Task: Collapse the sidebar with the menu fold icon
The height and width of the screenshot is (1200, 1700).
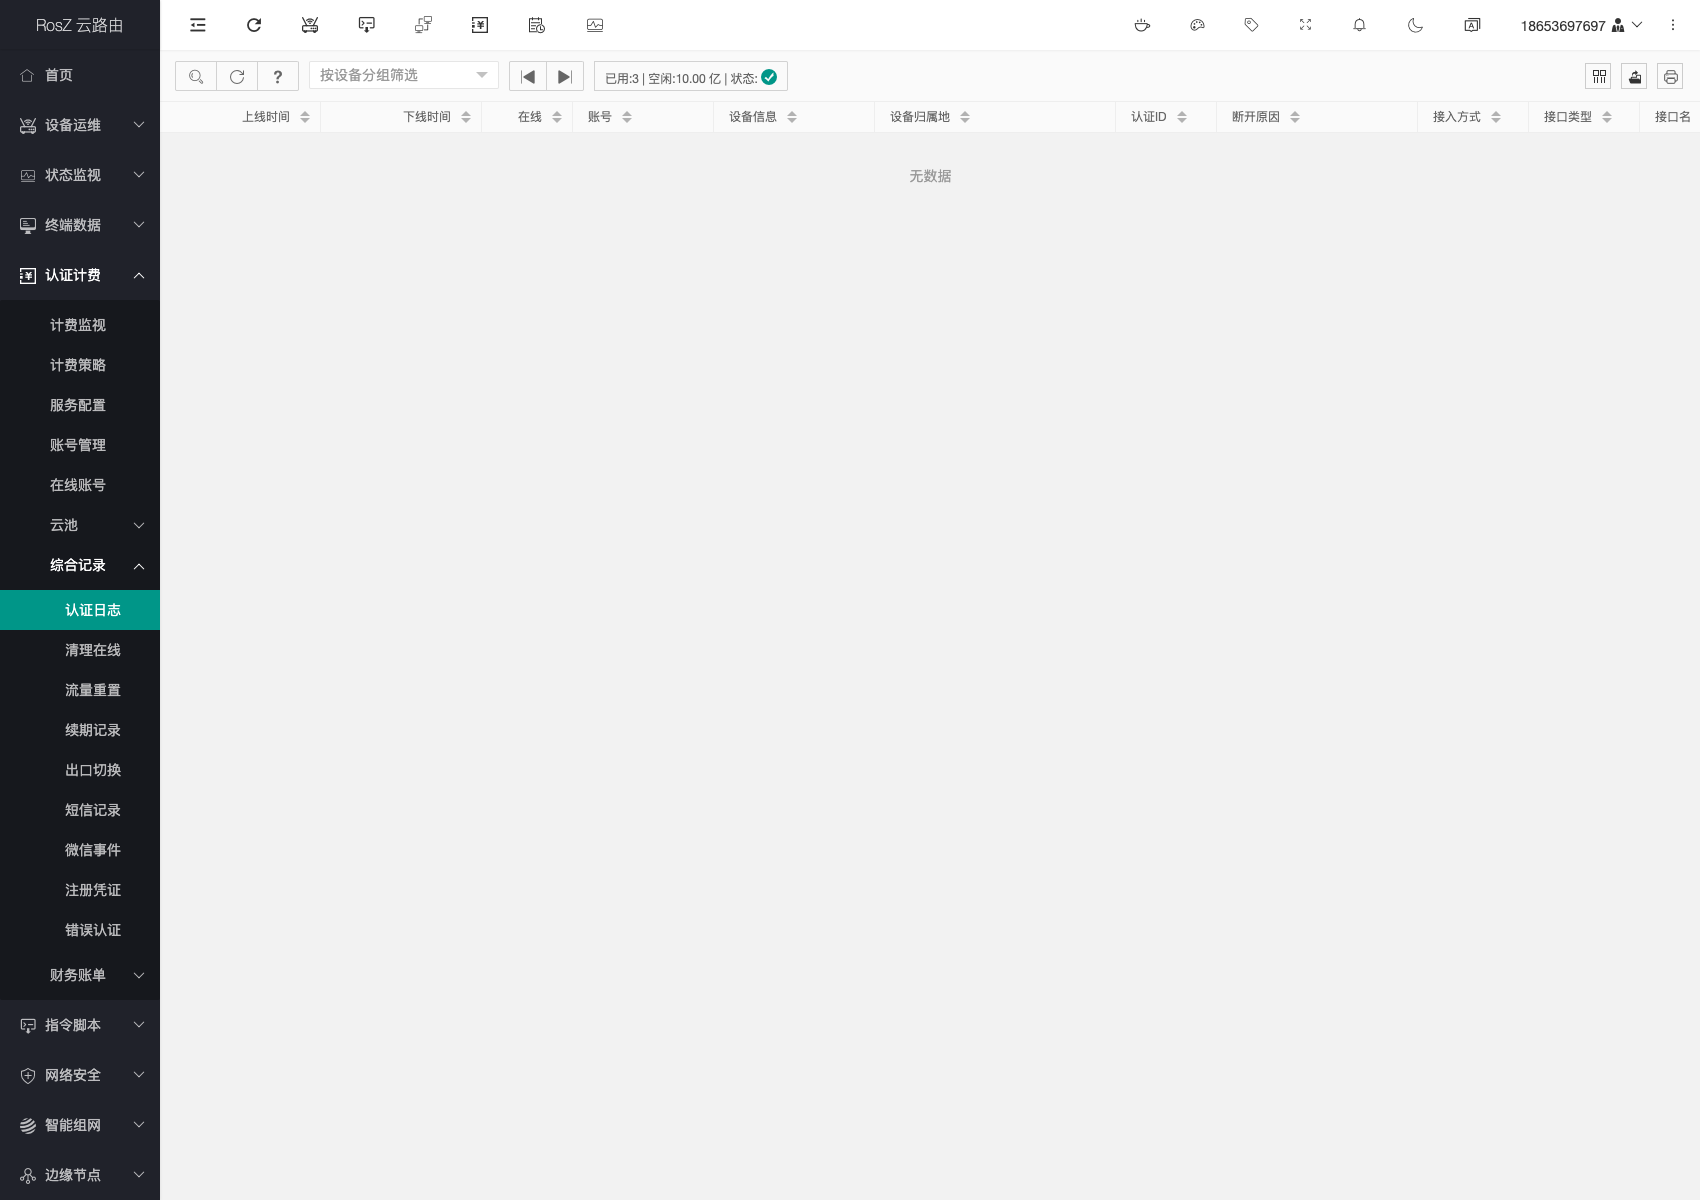Action: click(x=198, y=25)
